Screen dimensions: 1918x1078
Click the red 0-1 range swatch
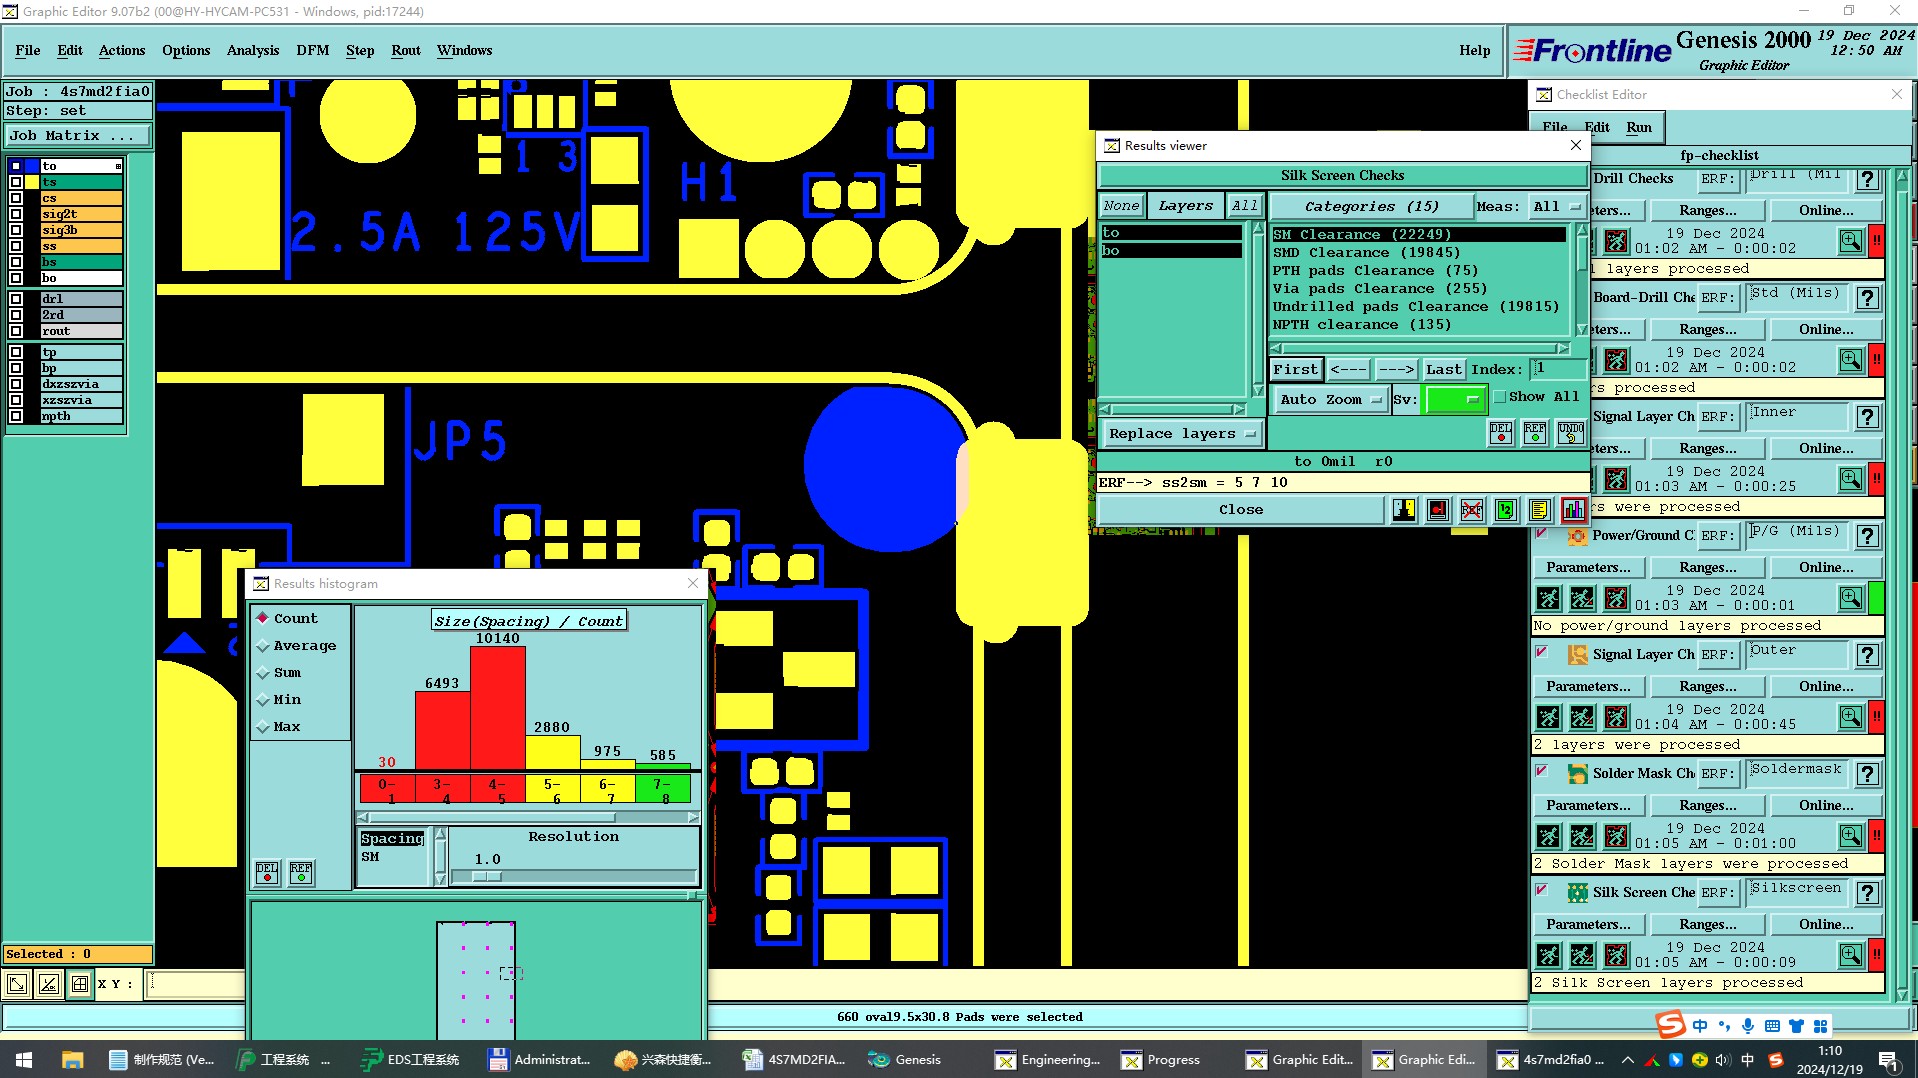tap(387, 789)
